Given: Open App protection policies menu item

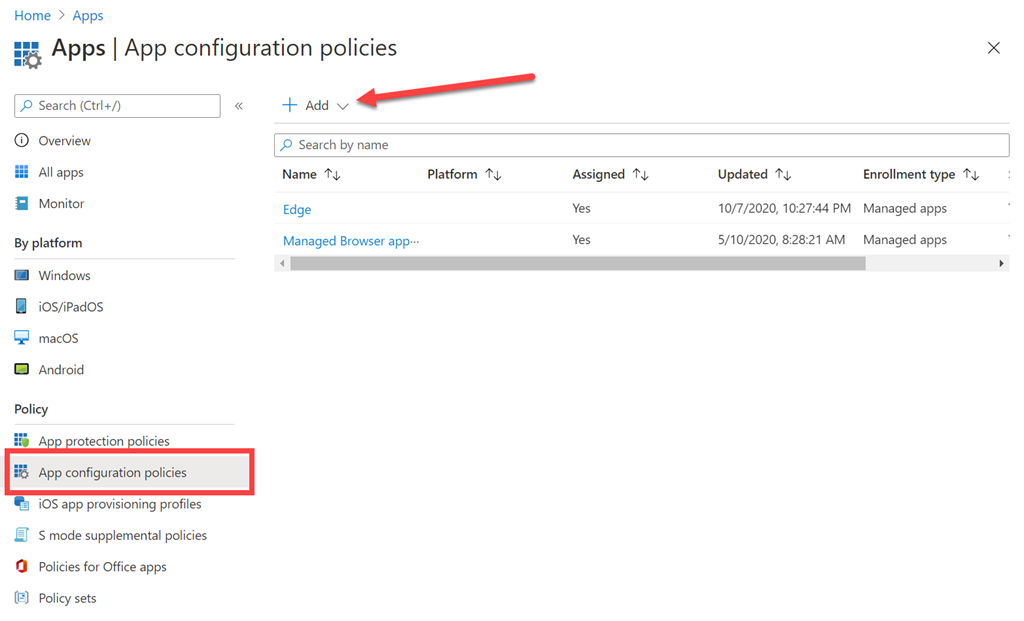Looking at the screenshot, I should [x=104, y=441].
